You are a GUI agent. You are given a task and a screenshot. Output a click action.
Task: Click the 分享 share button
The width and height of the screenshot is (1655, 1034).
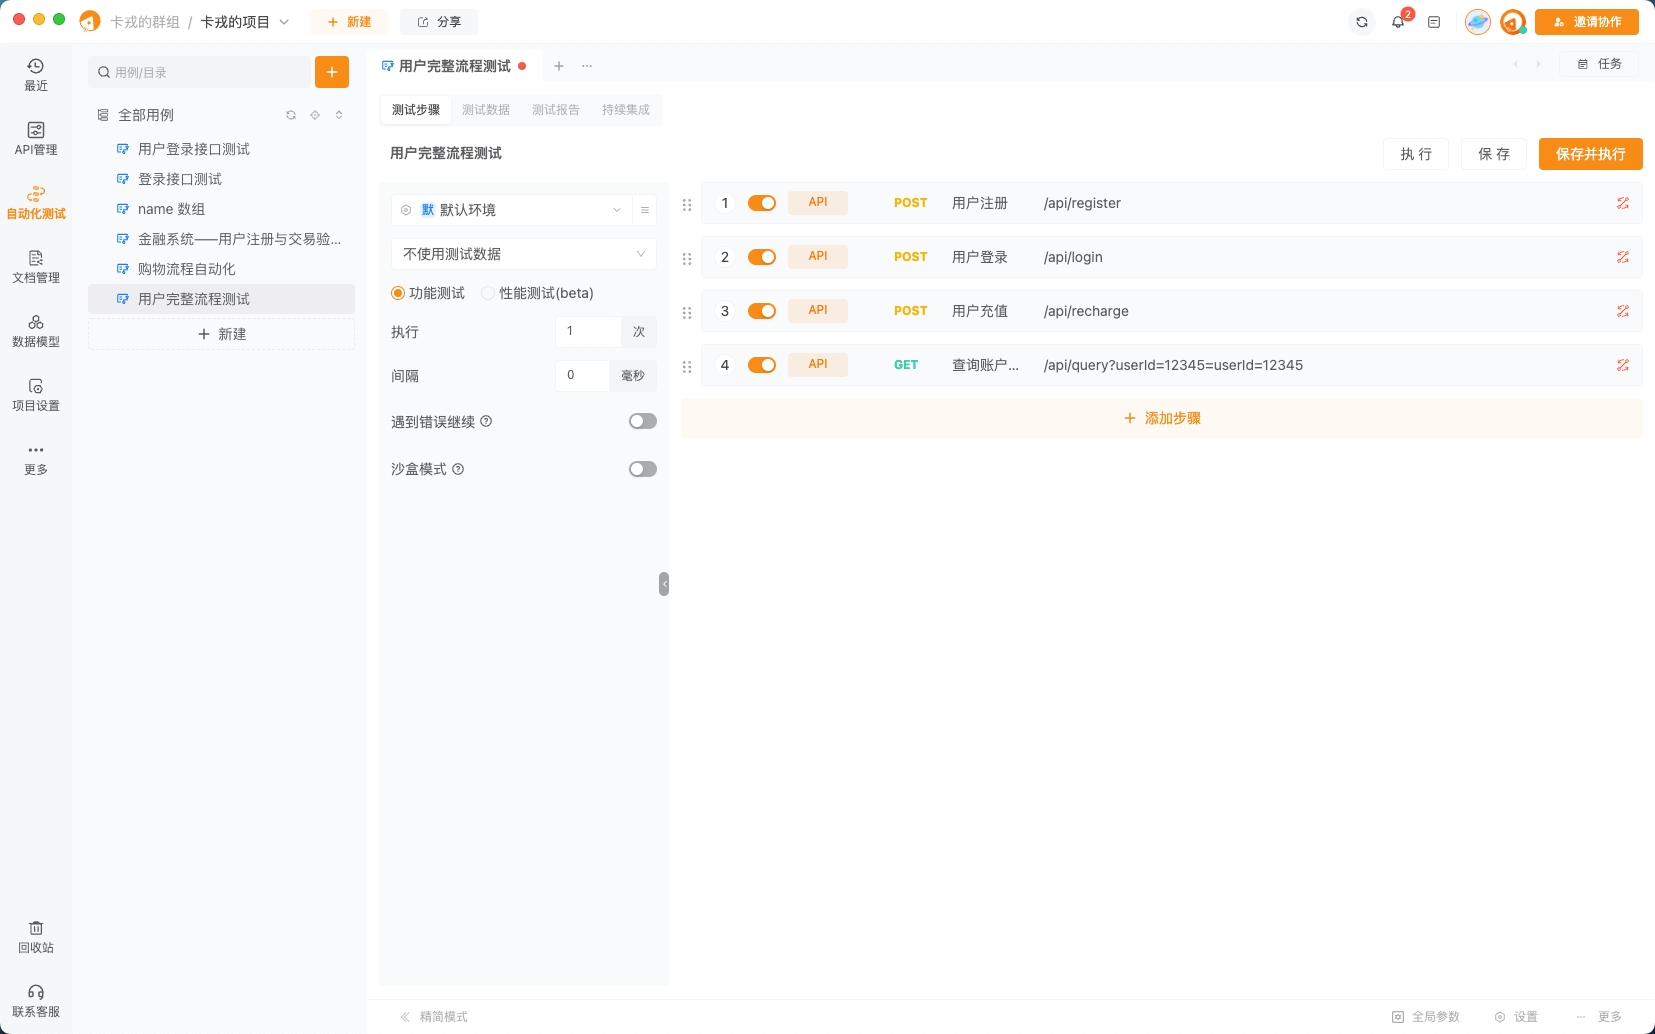click(x=439, y=22)
